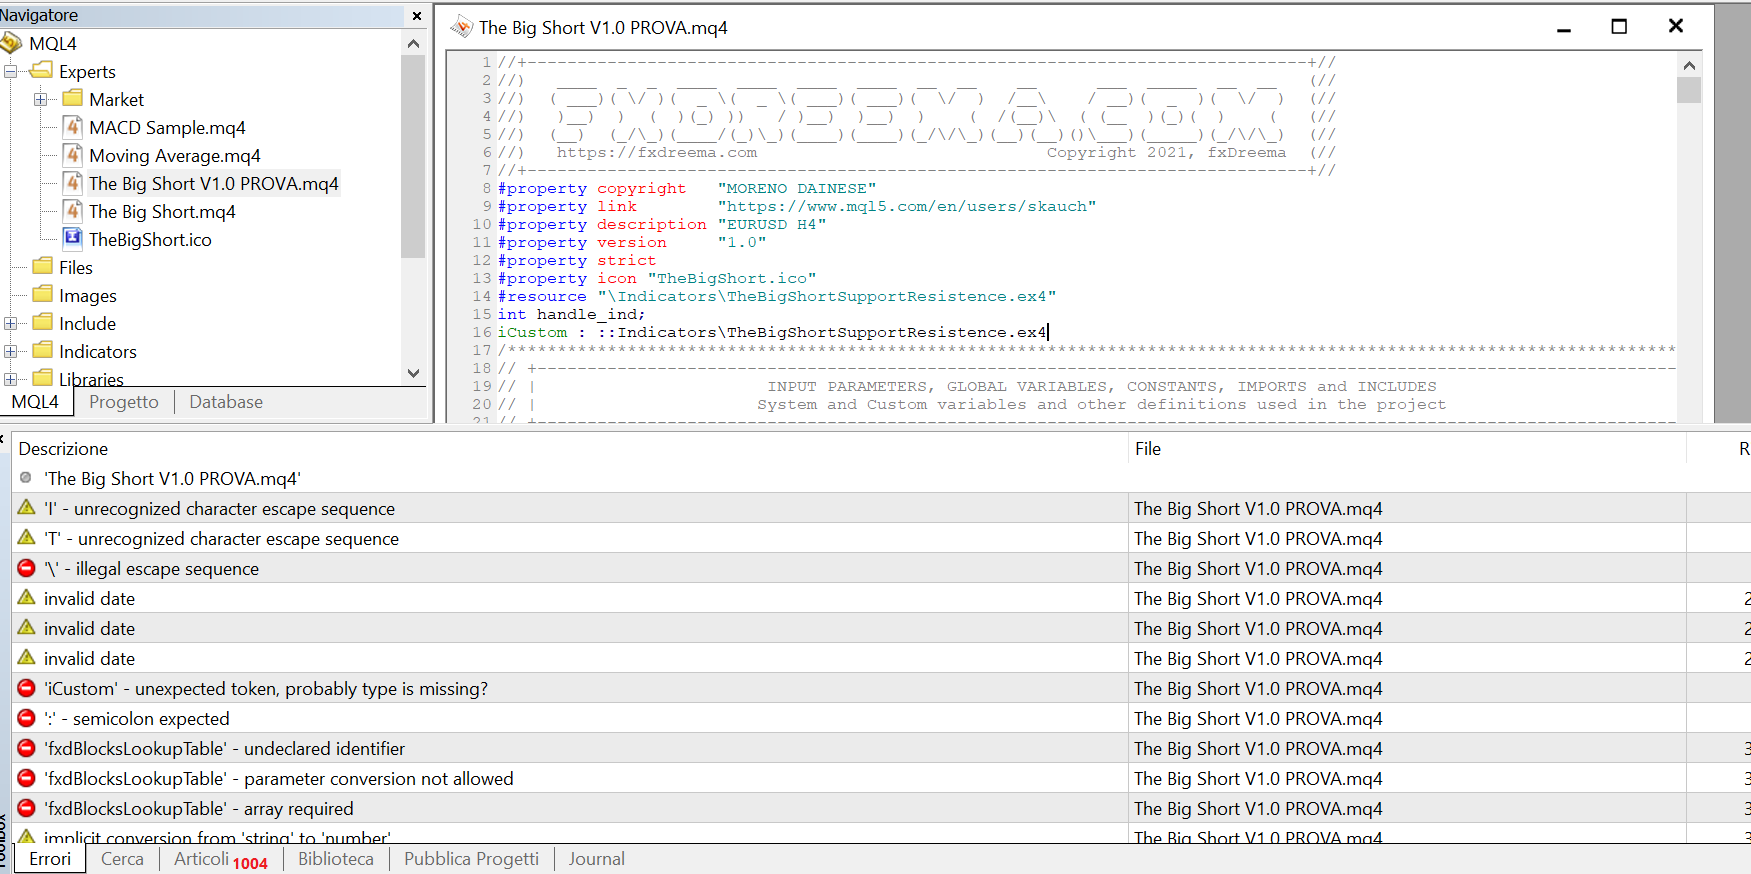Click the document icon in editor title bar
1751x874 pixels.
tap(461, 27)
